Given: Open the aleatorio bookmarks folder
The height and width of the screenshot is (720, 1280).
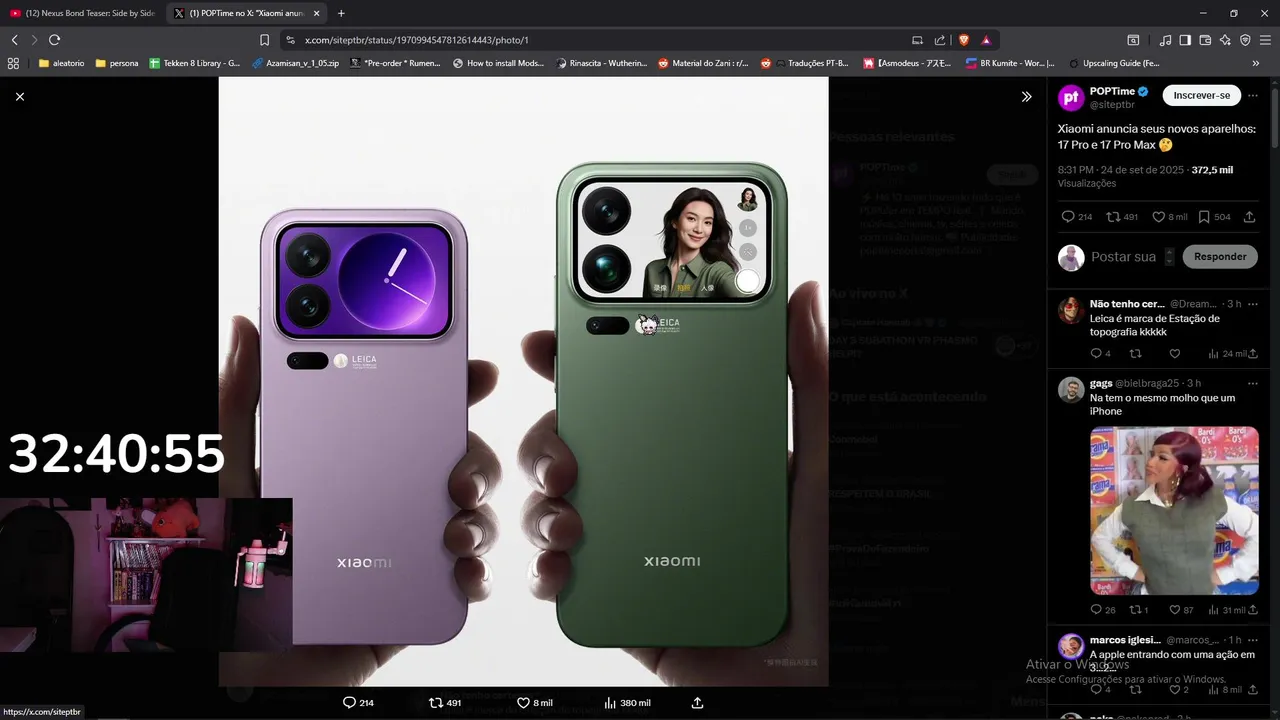Looking at the screenshot, I should pyautogui.click(x=62, y=63).
